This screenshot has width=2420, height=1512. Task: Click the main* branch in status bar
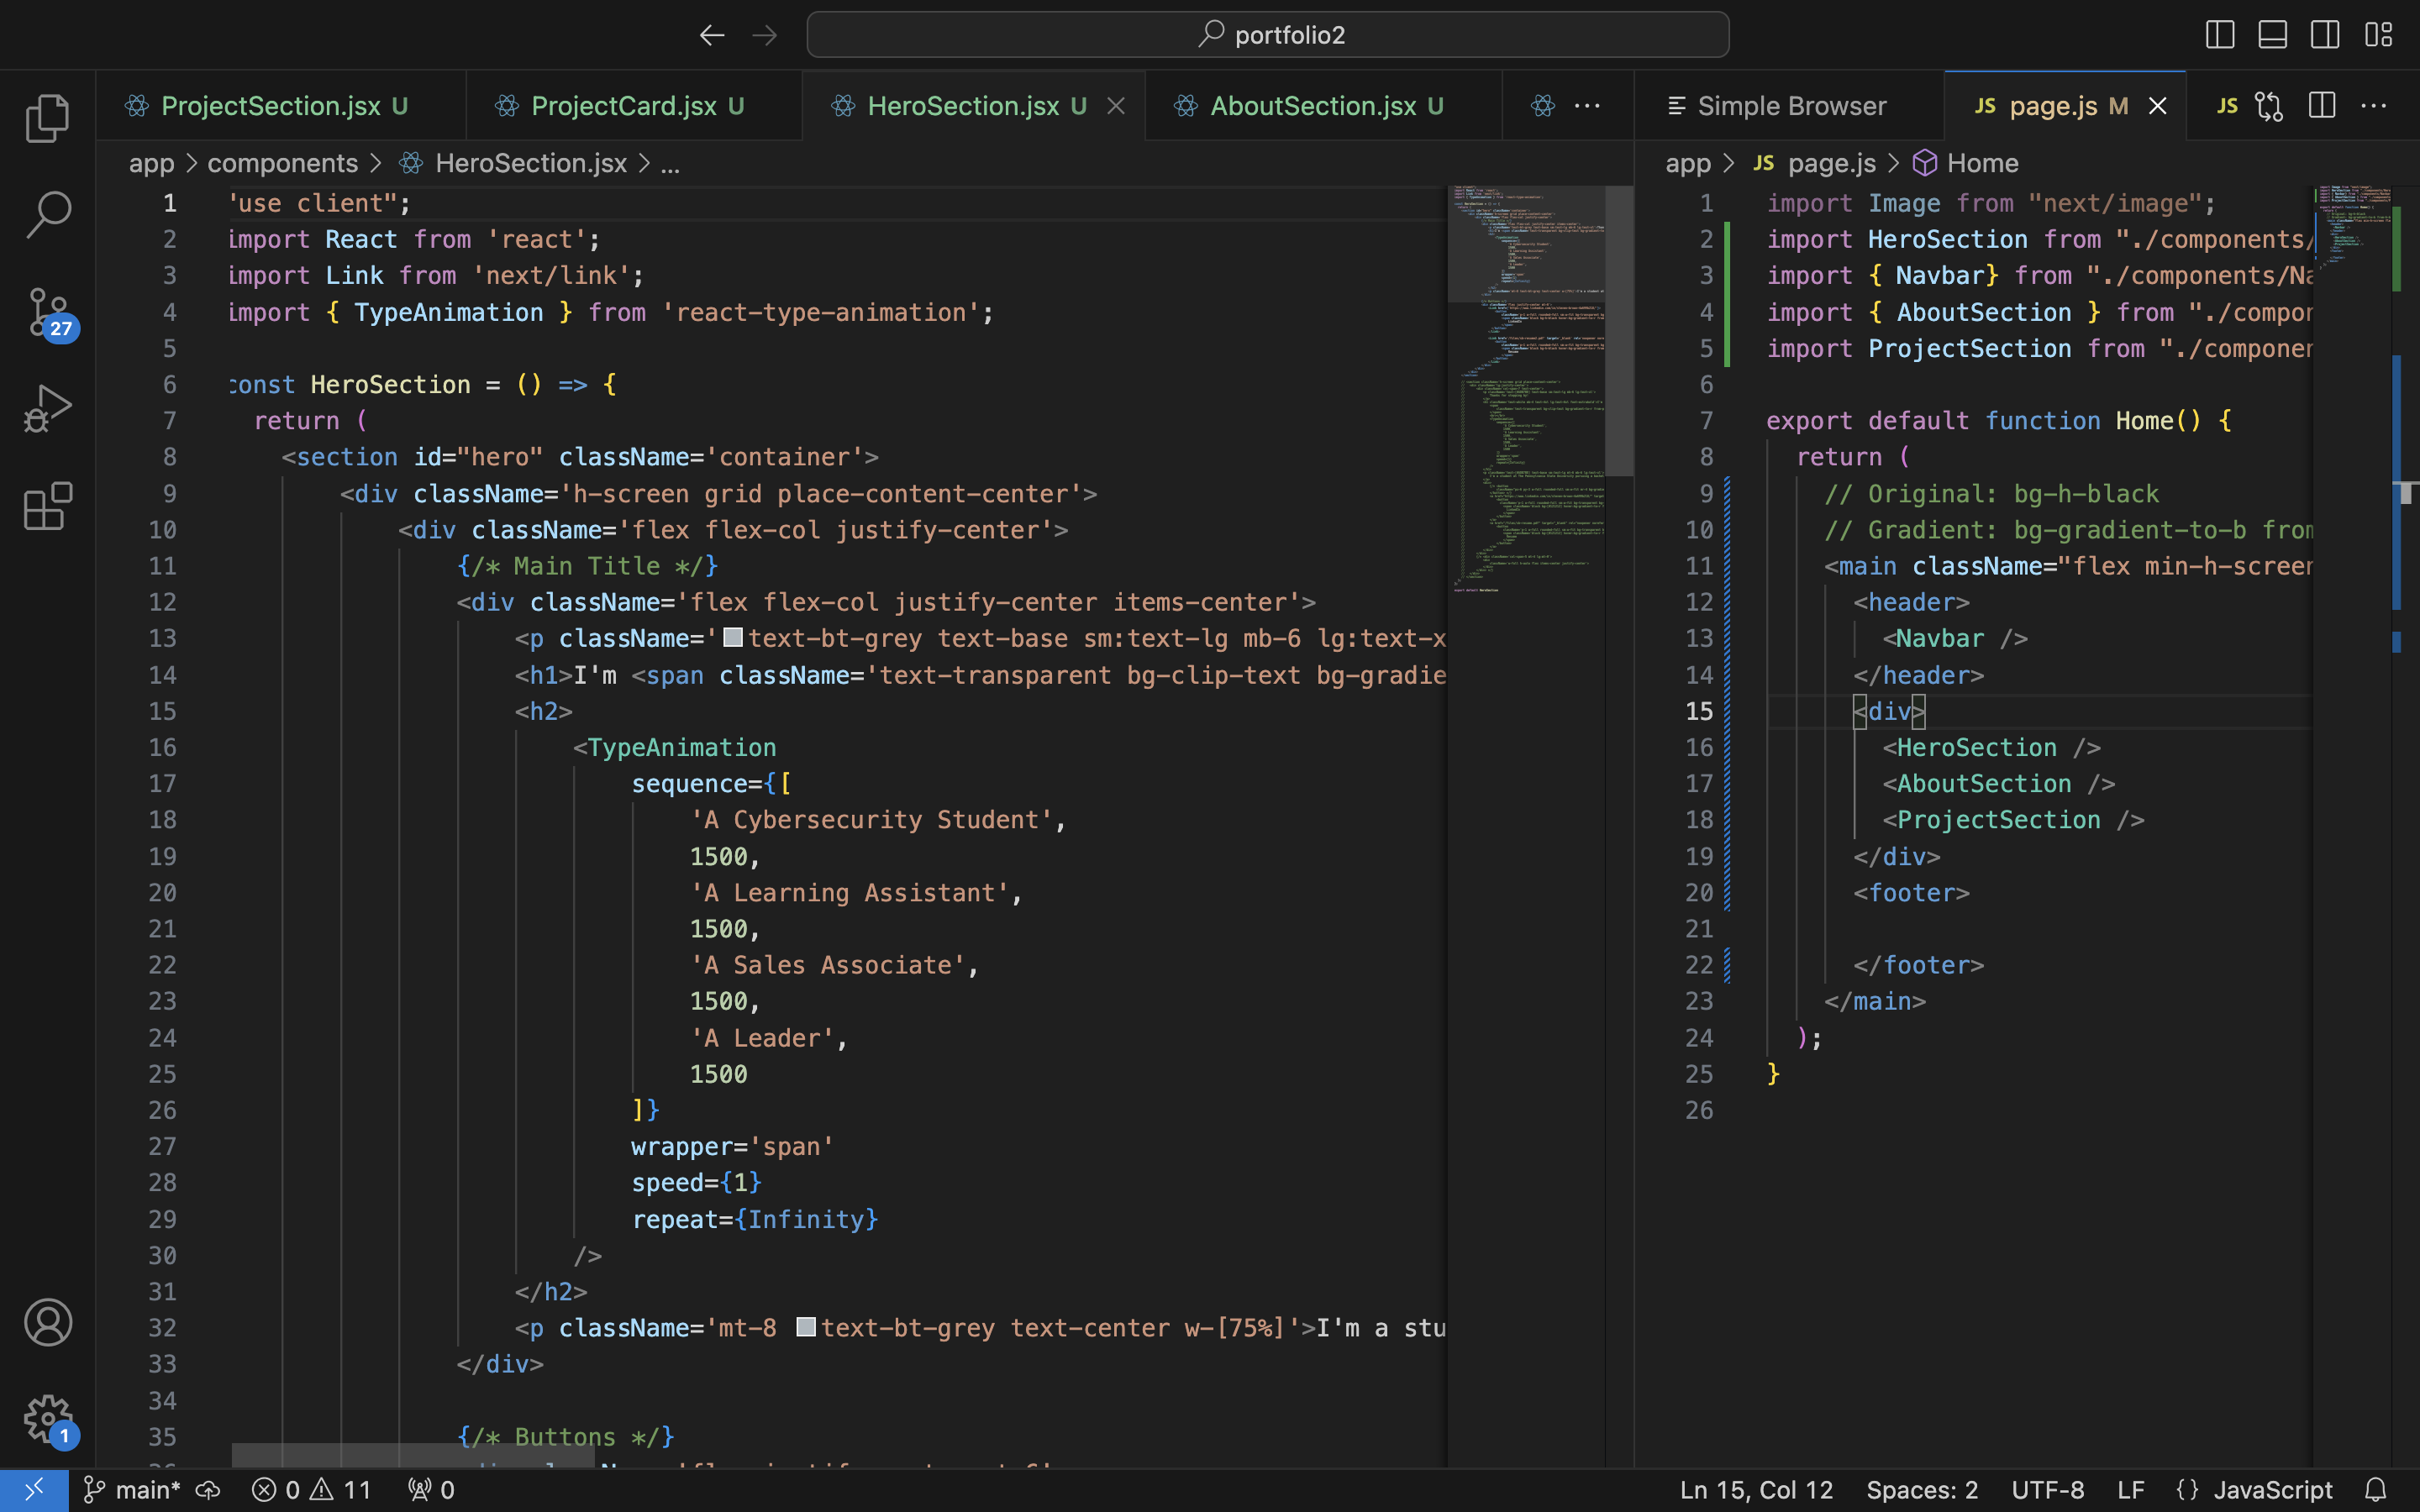pyautogui.click(x=135, y=1489)
